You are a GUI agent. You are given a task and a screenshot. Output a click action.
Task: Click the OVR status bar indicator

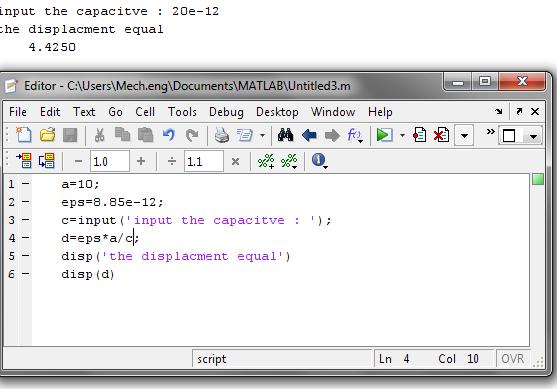[513, 359]
